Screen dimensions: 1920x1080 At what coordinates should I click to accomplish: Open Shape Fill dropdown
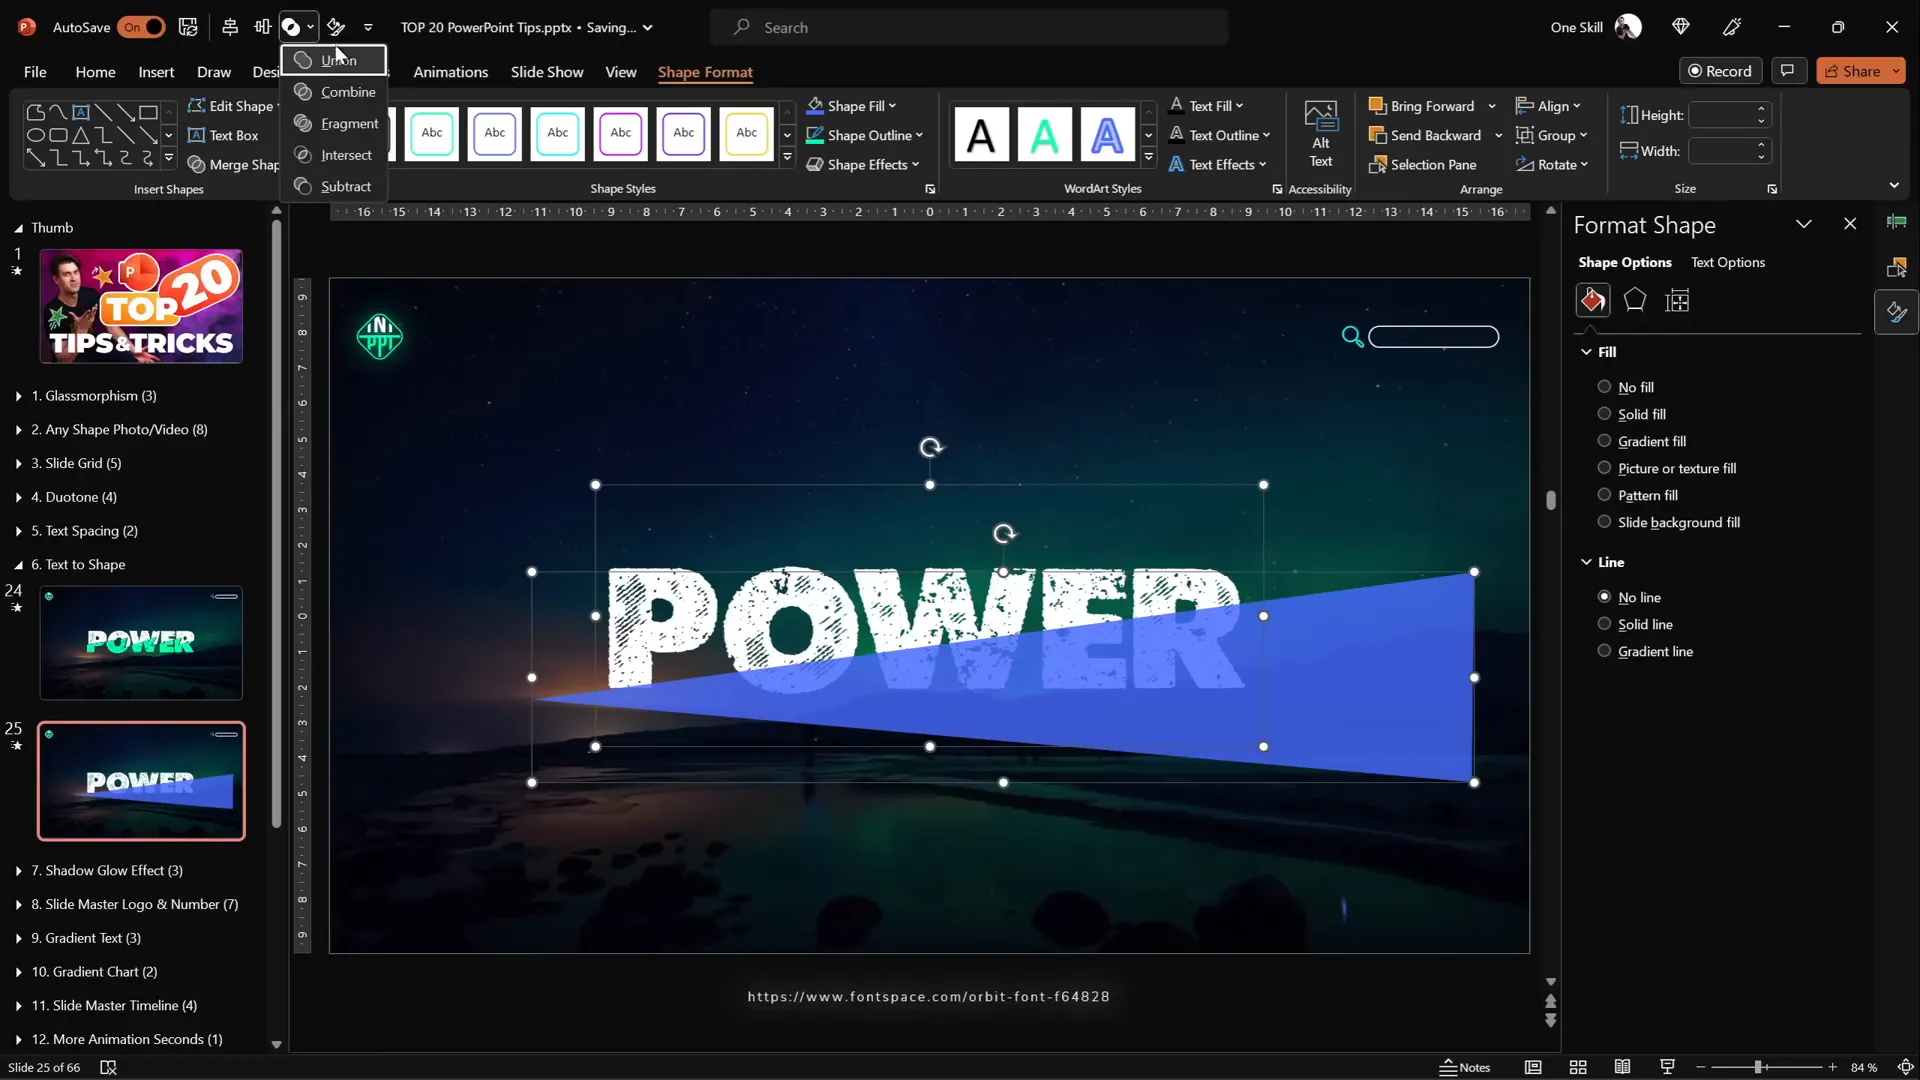851,106
